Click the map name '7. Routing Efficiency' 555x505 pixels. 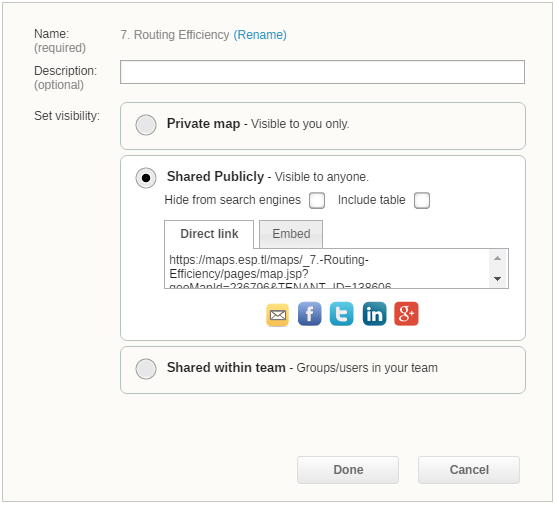click(x=174, y=35)
